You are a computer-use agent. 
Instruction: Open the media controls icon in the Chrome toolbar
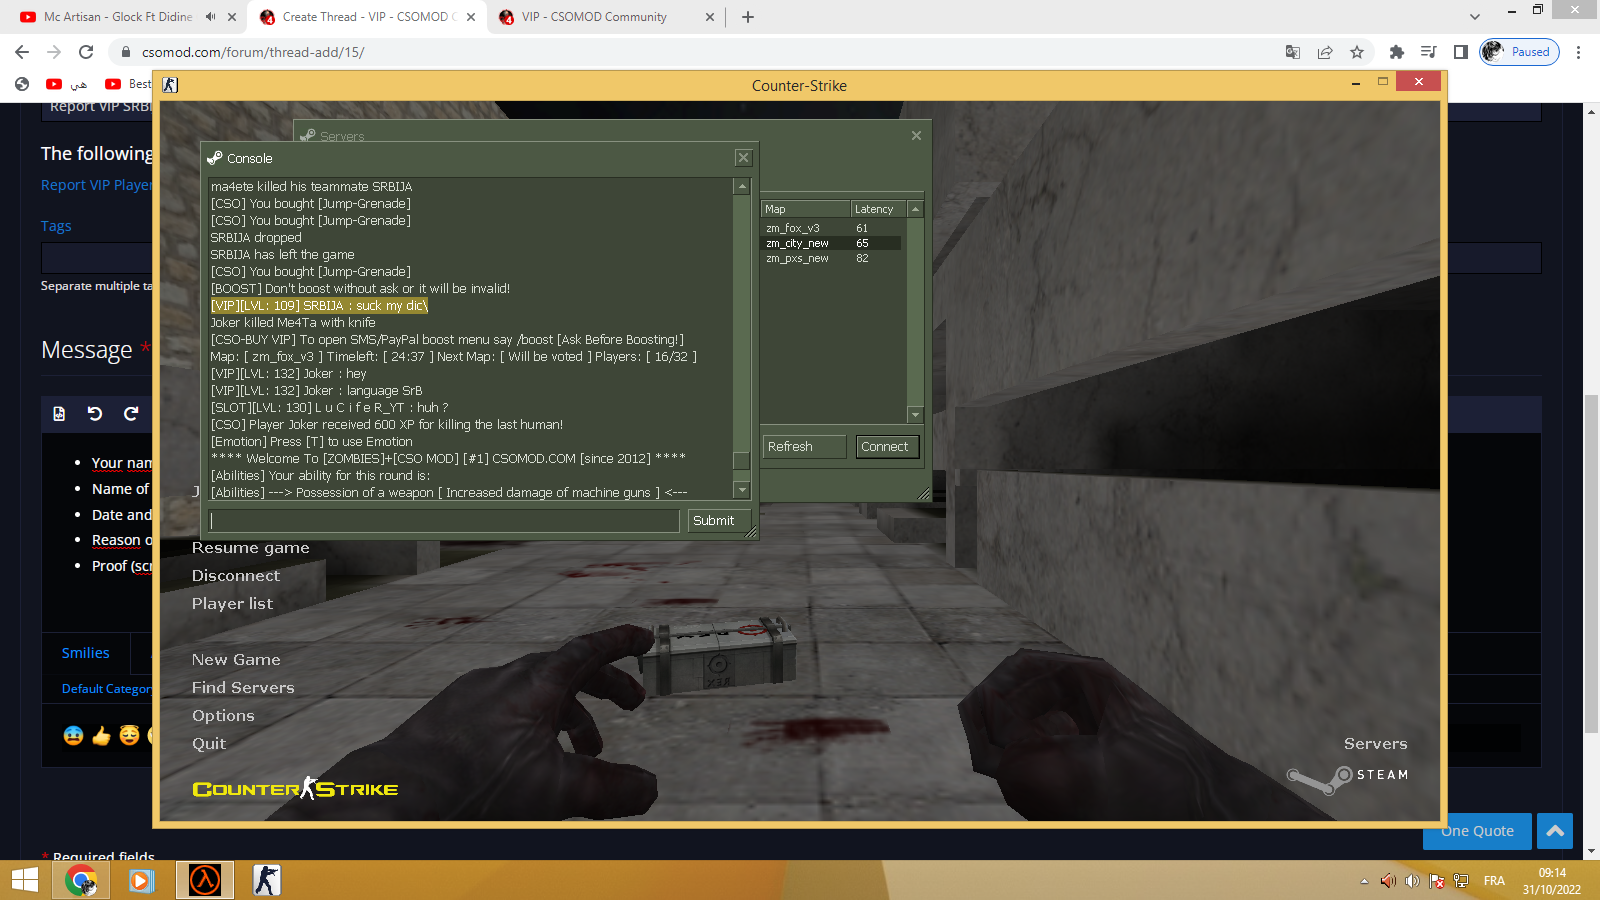coord(1429,52)
